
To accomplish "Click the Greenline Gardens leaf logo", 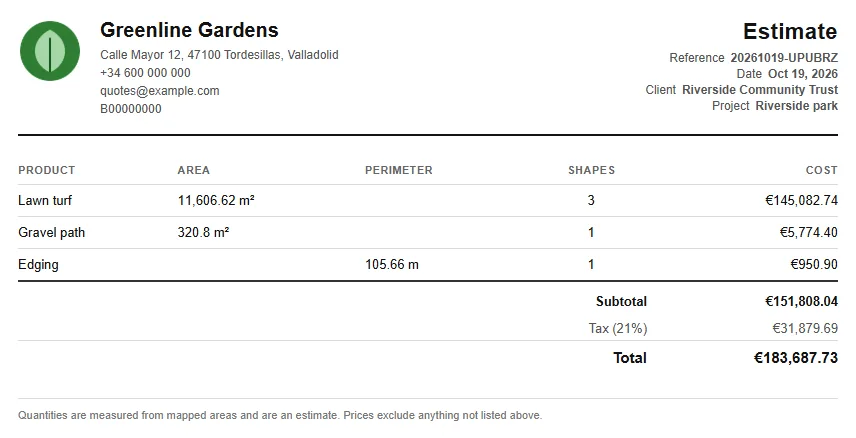I will [x=50, y=51].
